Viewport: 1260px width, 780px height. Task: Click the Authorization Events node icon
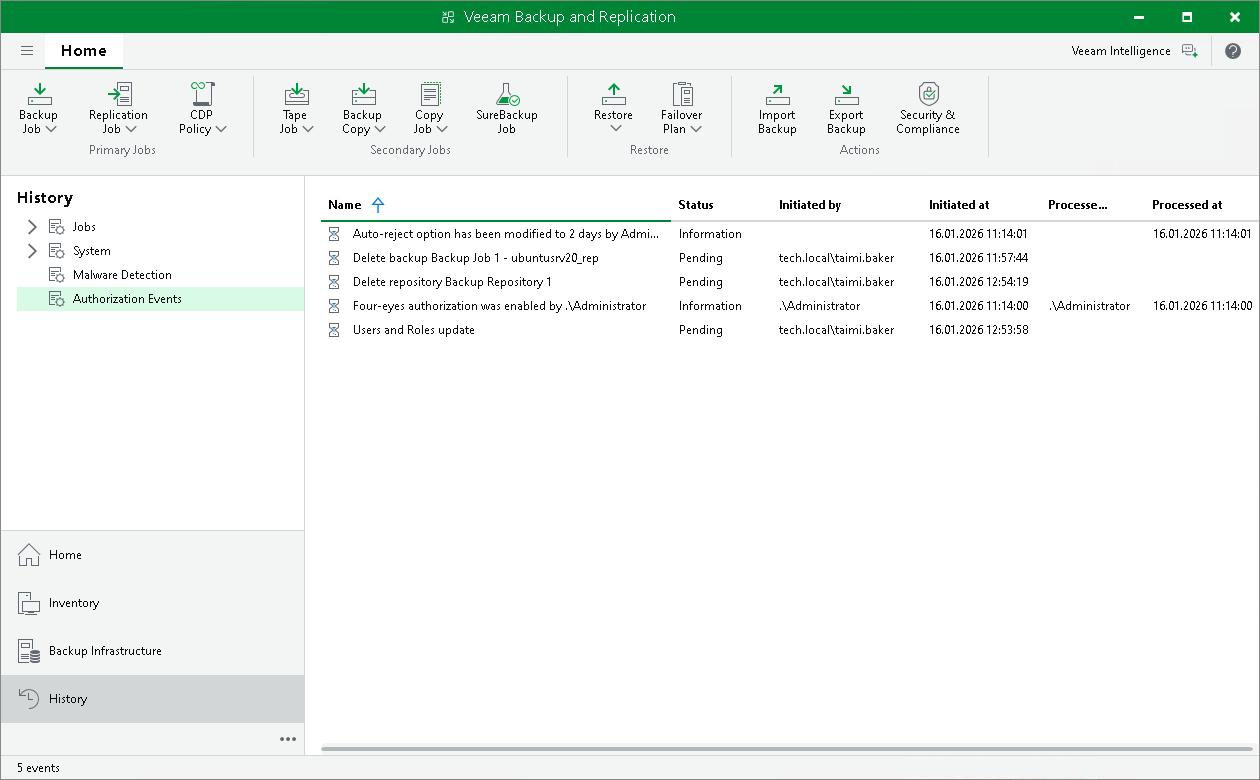57,299
